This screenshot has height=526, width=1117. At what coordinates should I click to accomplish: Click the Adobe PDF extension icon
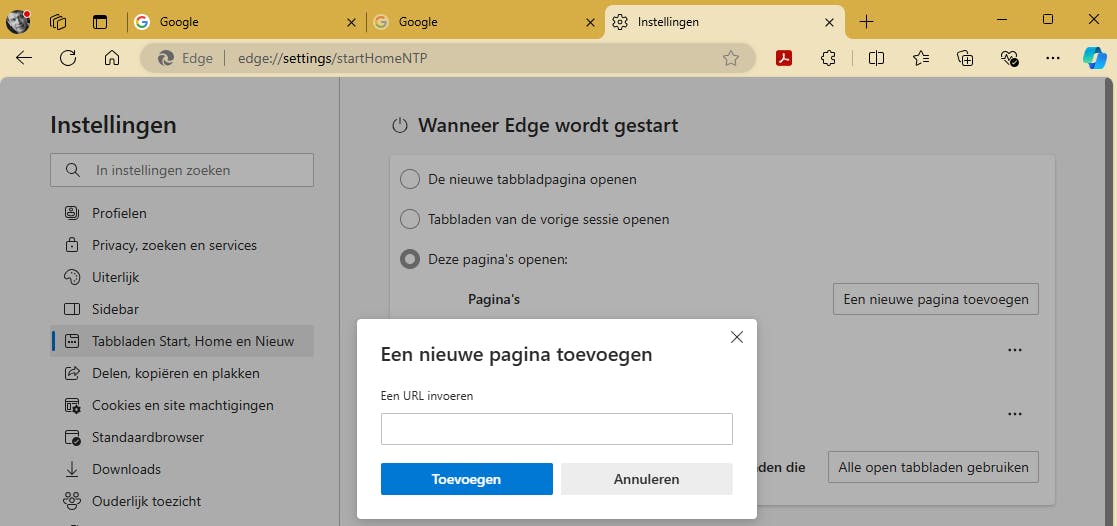784,58
